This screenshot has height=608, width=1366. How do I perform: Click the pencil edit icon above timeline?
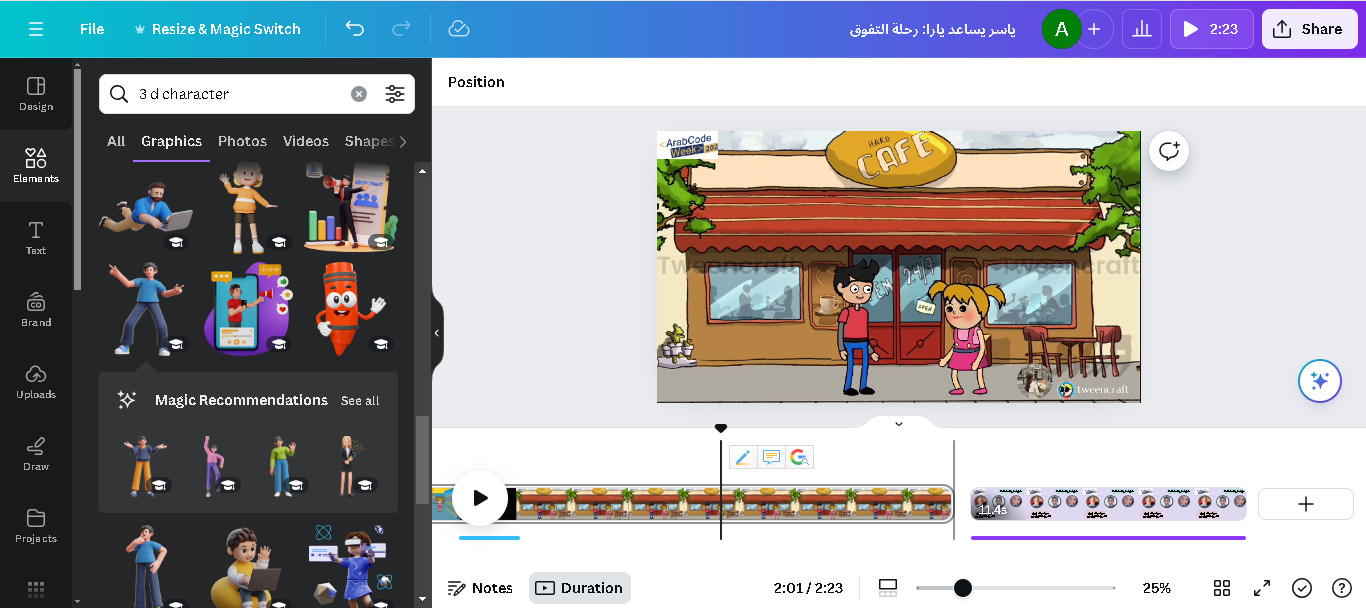pos(743,457)
